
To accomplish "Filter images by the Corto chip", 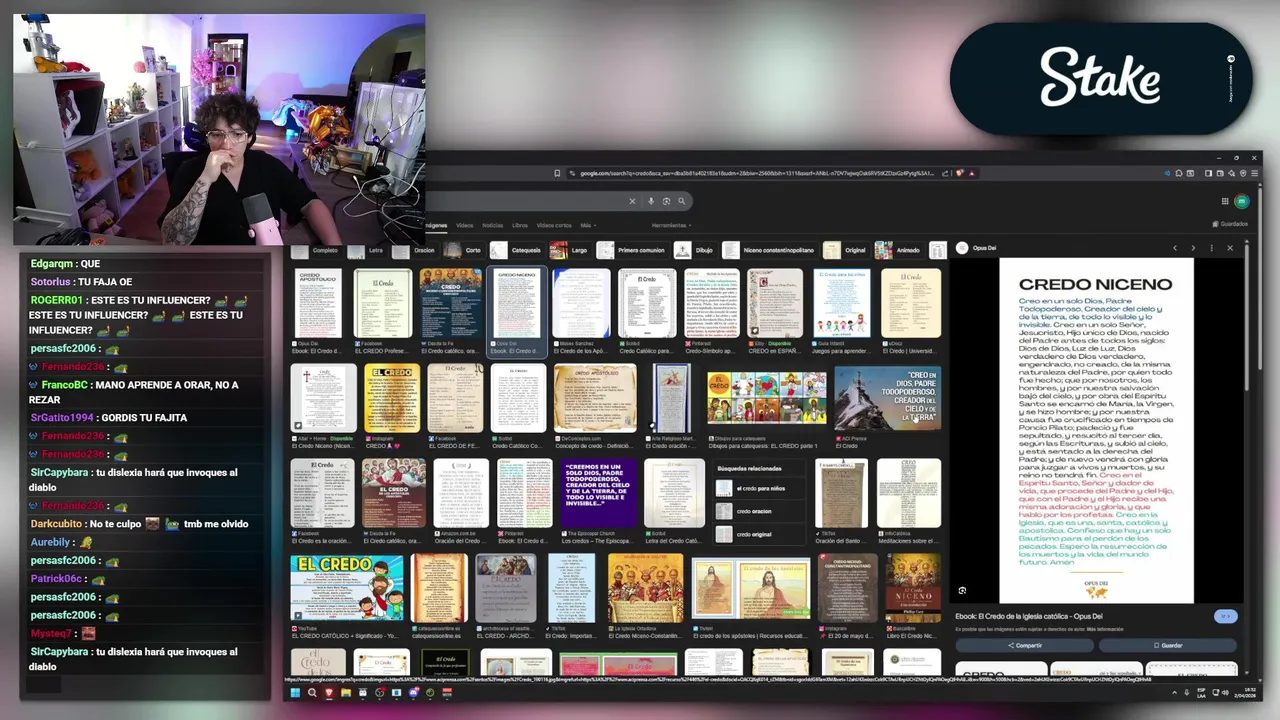I will click(464, 250).
